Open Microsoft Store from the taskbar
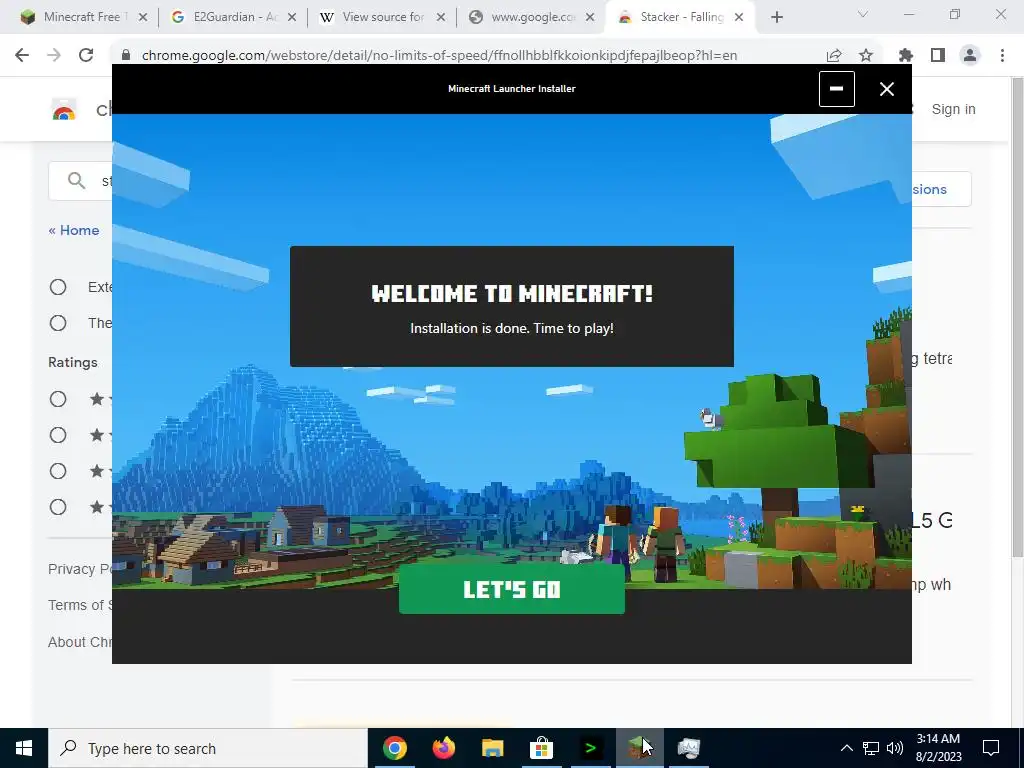 pos(541,748)
